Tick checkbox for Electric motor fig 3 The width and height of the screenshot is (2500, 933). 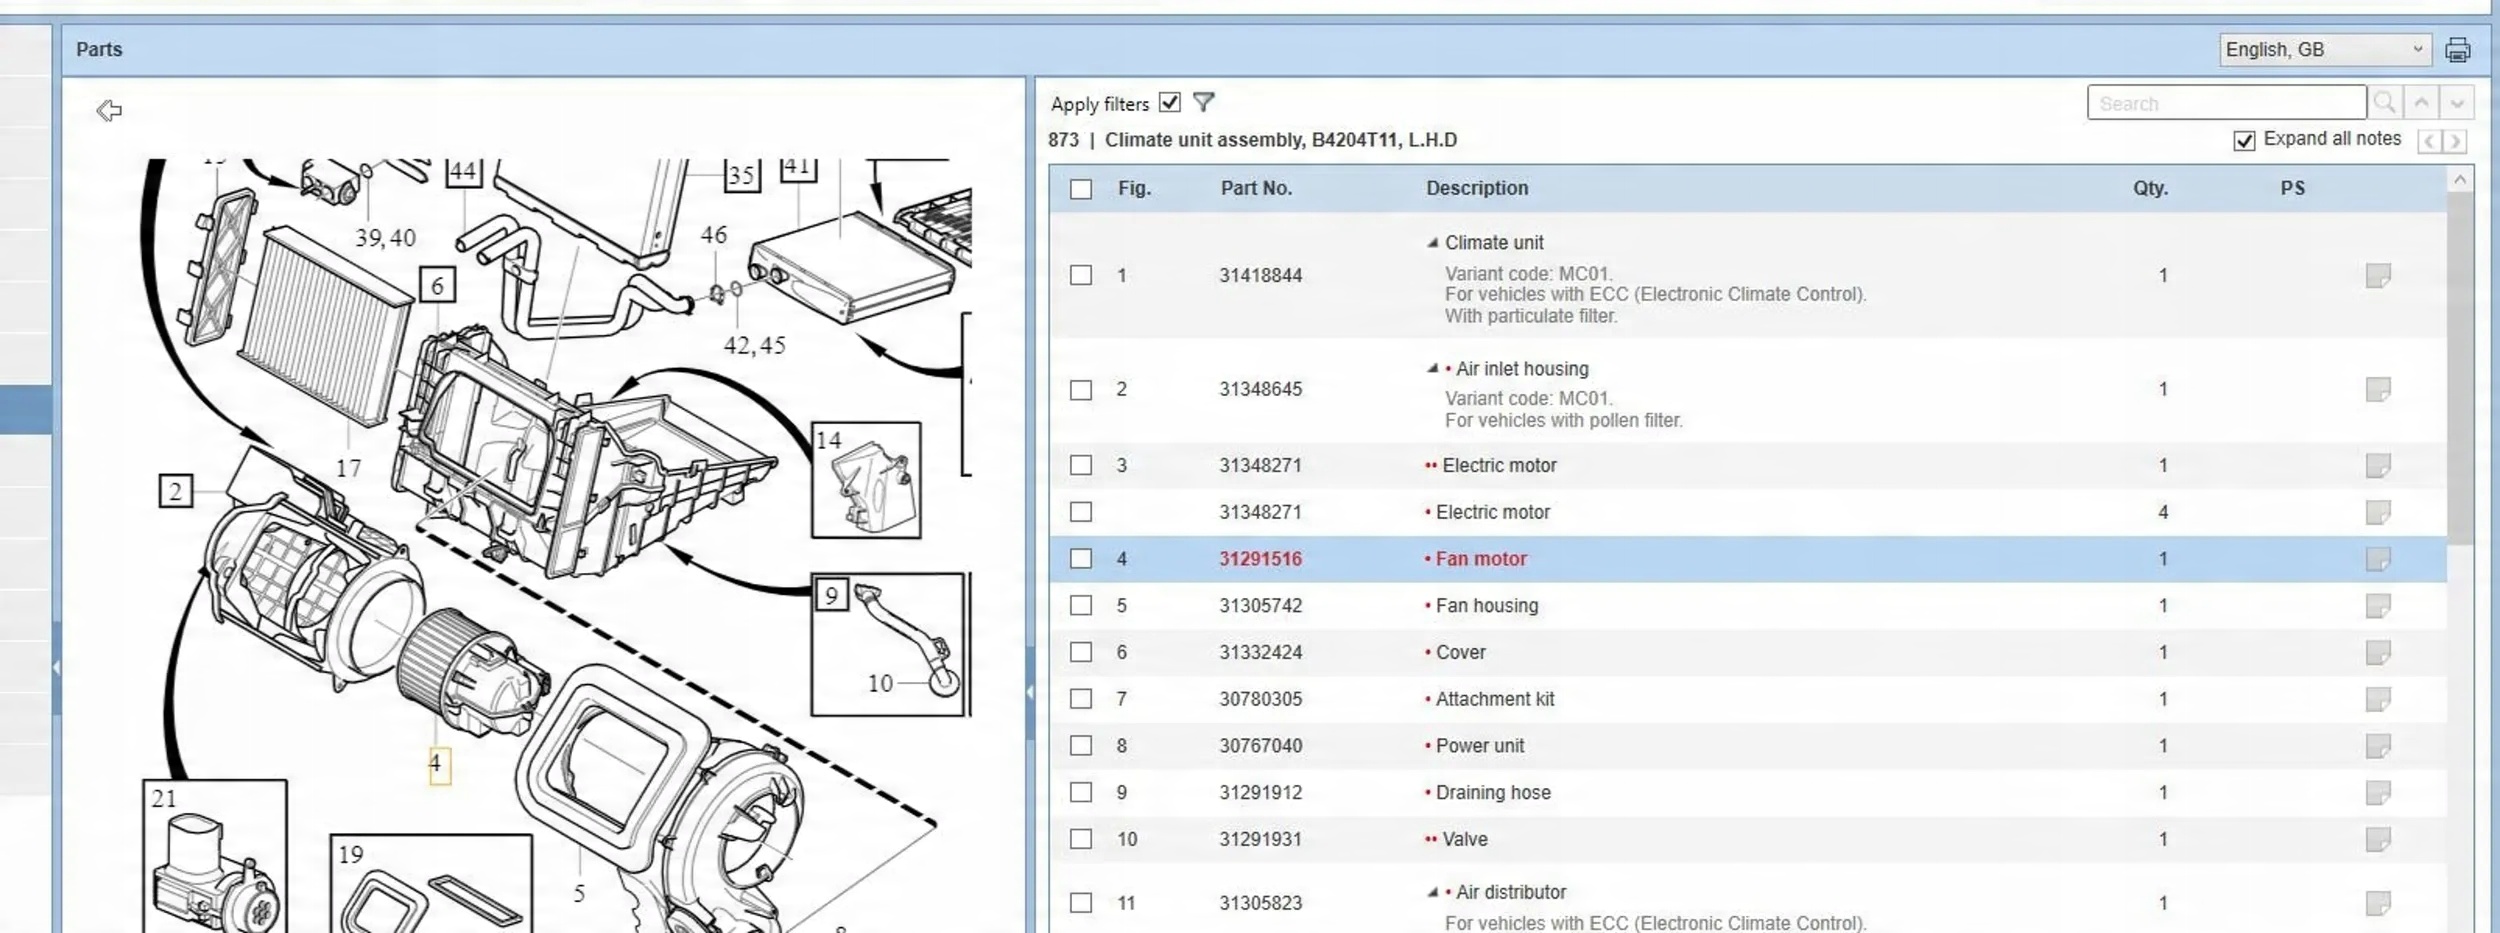pyautogui.click(x=1081, y=465)
